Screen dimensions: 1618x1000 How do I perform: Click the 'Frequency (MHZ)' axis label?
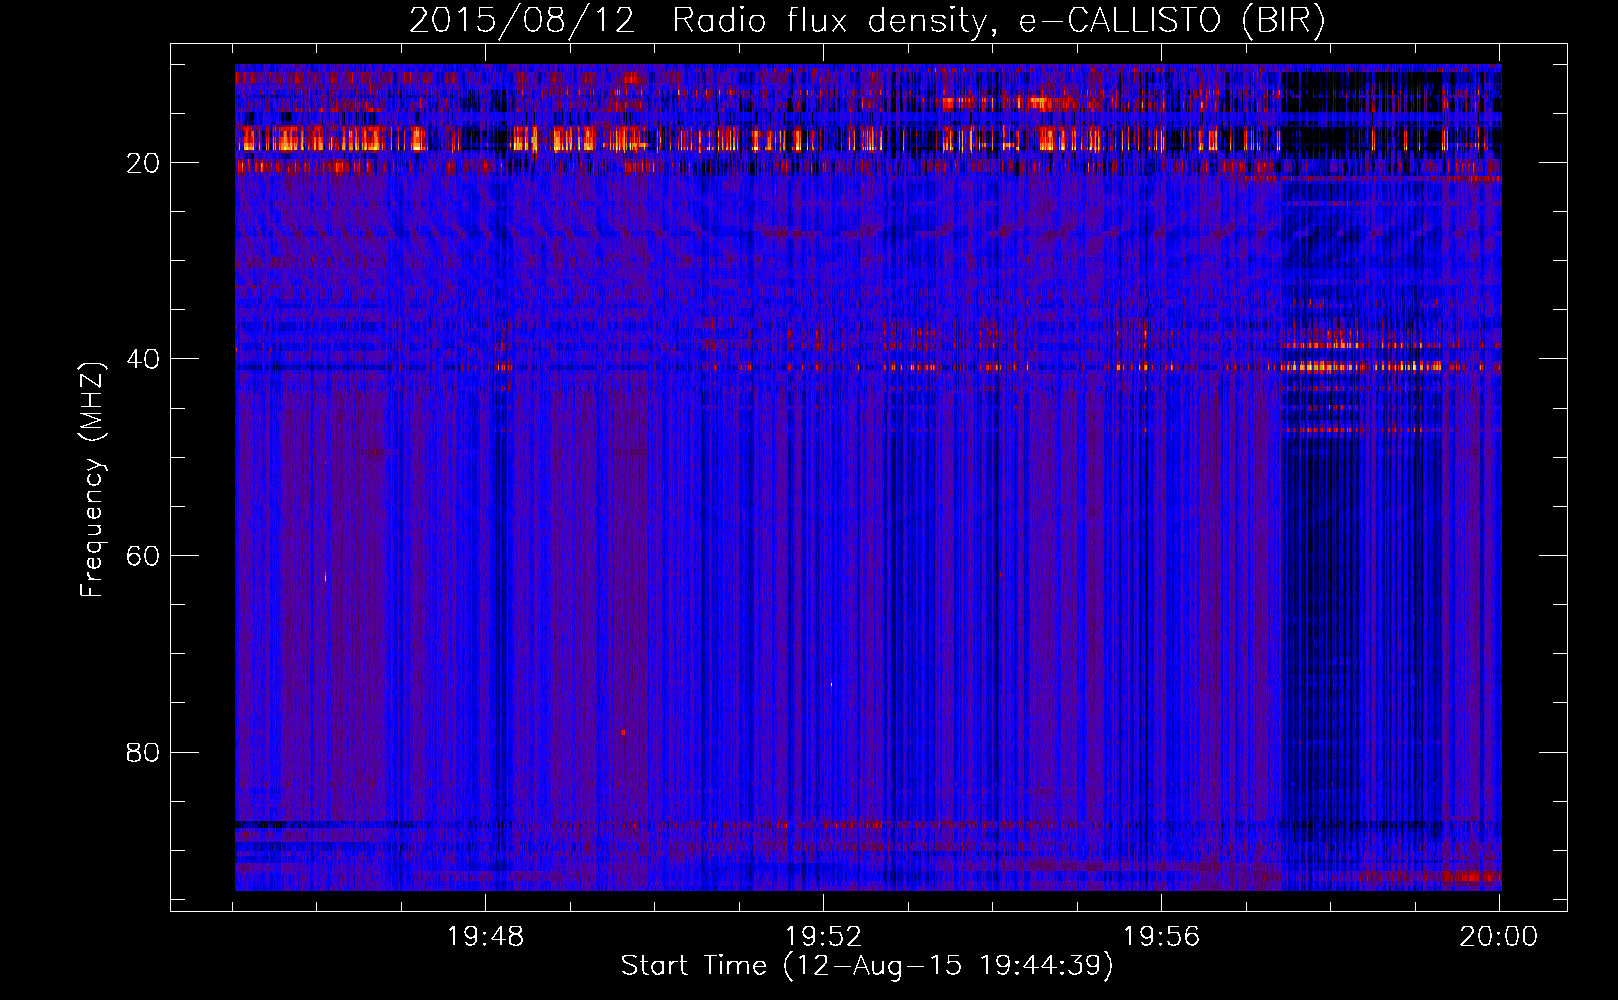92,480
